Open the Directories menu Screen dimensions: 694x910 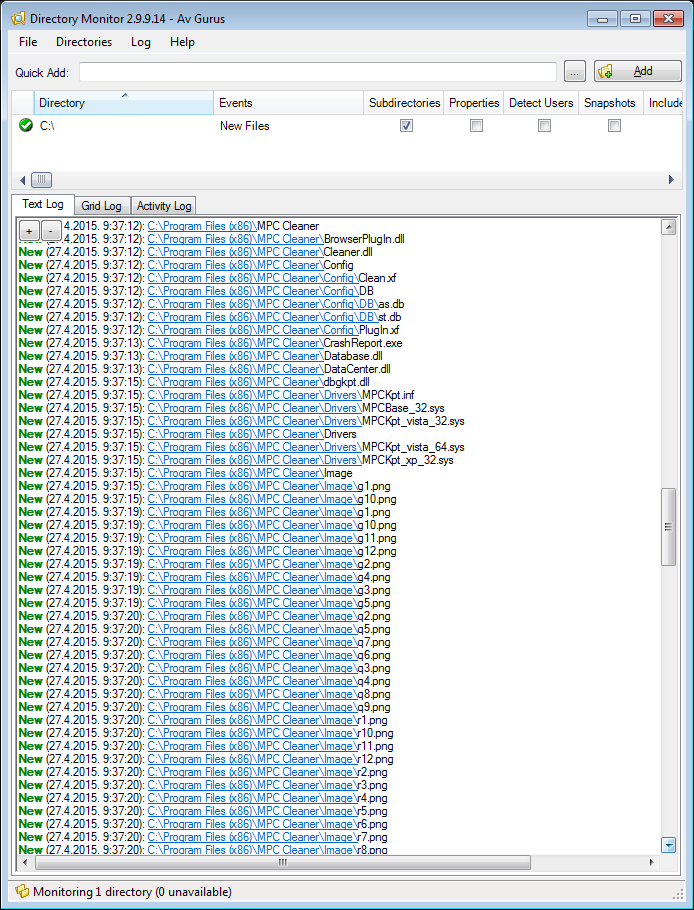tap(84, 42)
